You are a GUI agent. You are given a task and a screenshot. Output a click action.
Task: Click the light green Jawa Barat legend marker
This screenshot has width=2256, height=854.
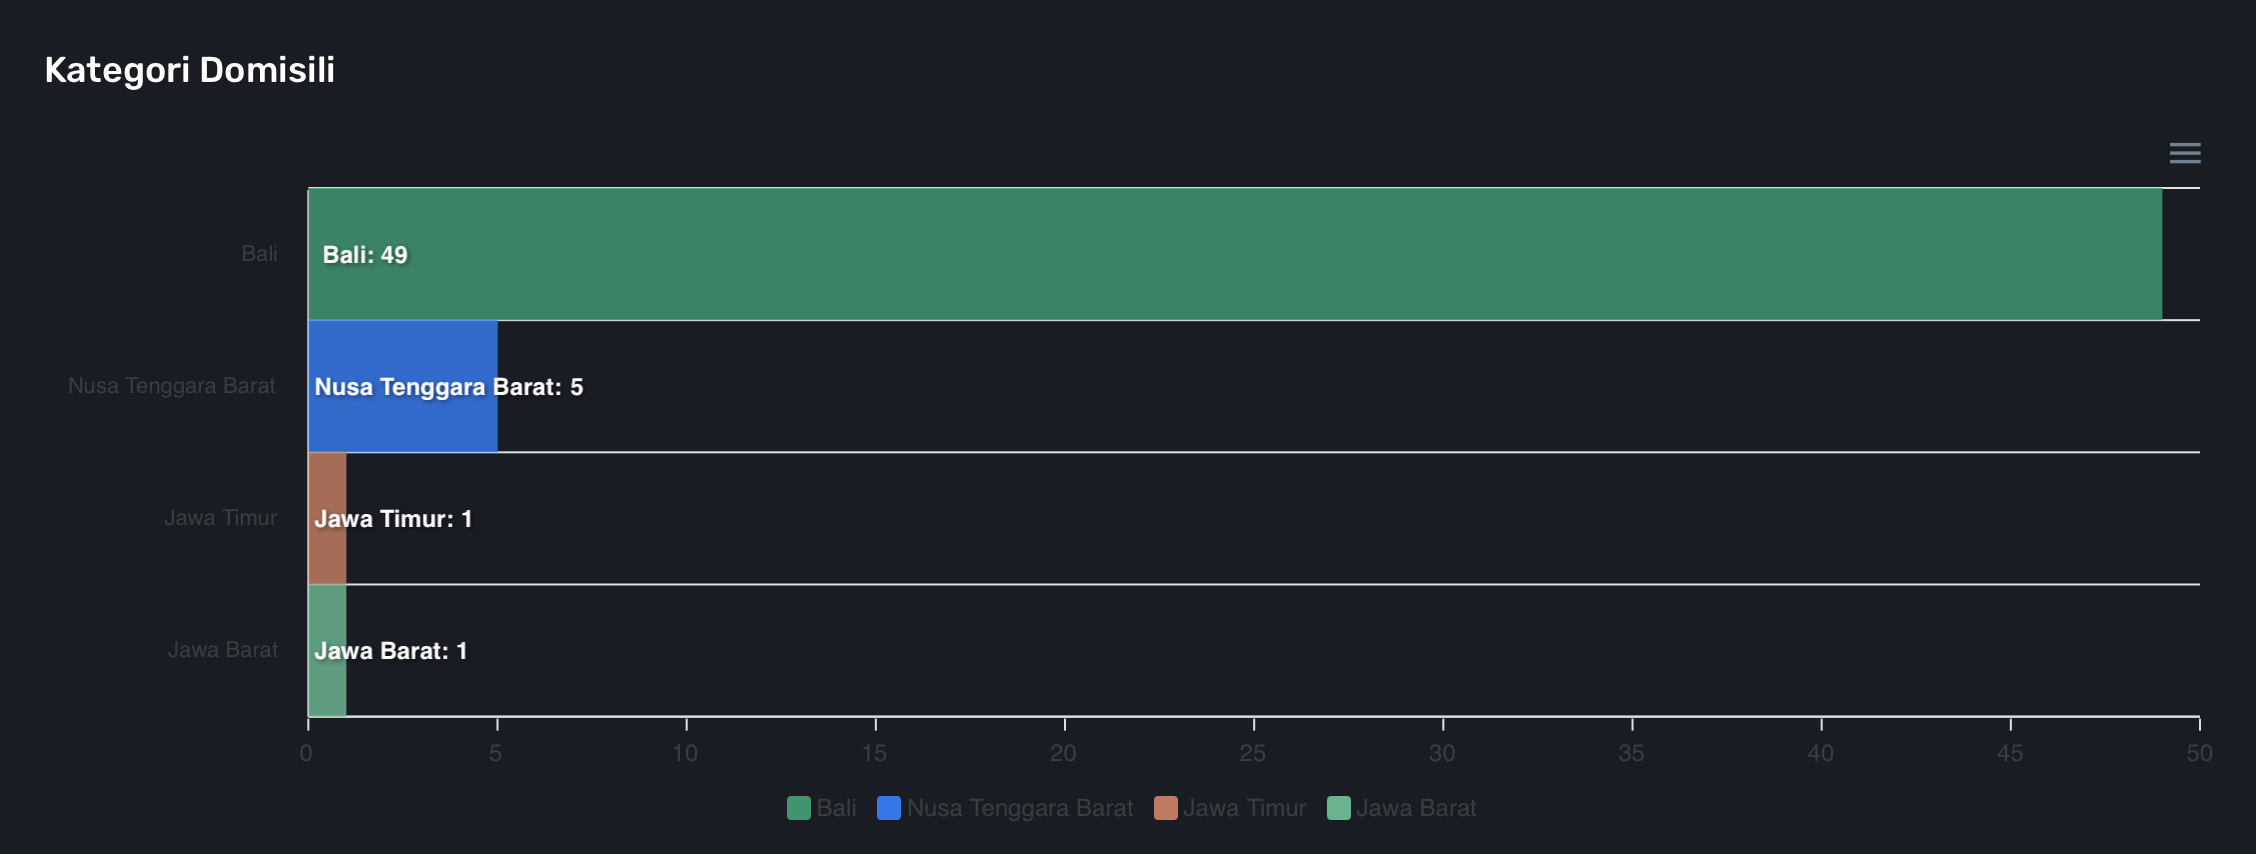point(1338,808)
